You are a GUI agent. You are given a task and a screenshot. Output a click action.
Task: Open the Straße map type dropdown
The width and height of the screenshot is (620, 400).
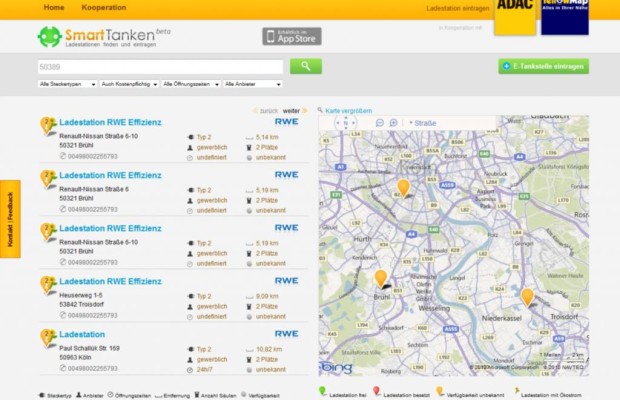tap(423, 123)
